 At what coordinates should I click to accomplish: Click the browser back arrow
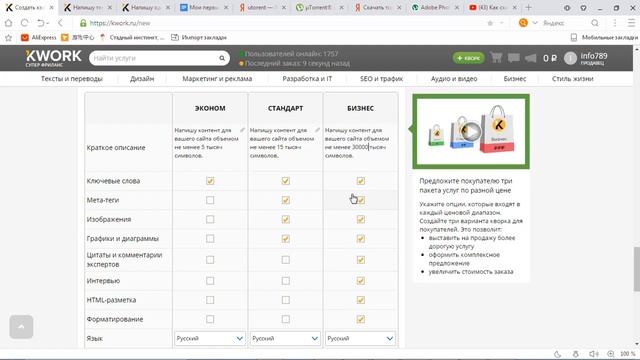click(60, 23)
